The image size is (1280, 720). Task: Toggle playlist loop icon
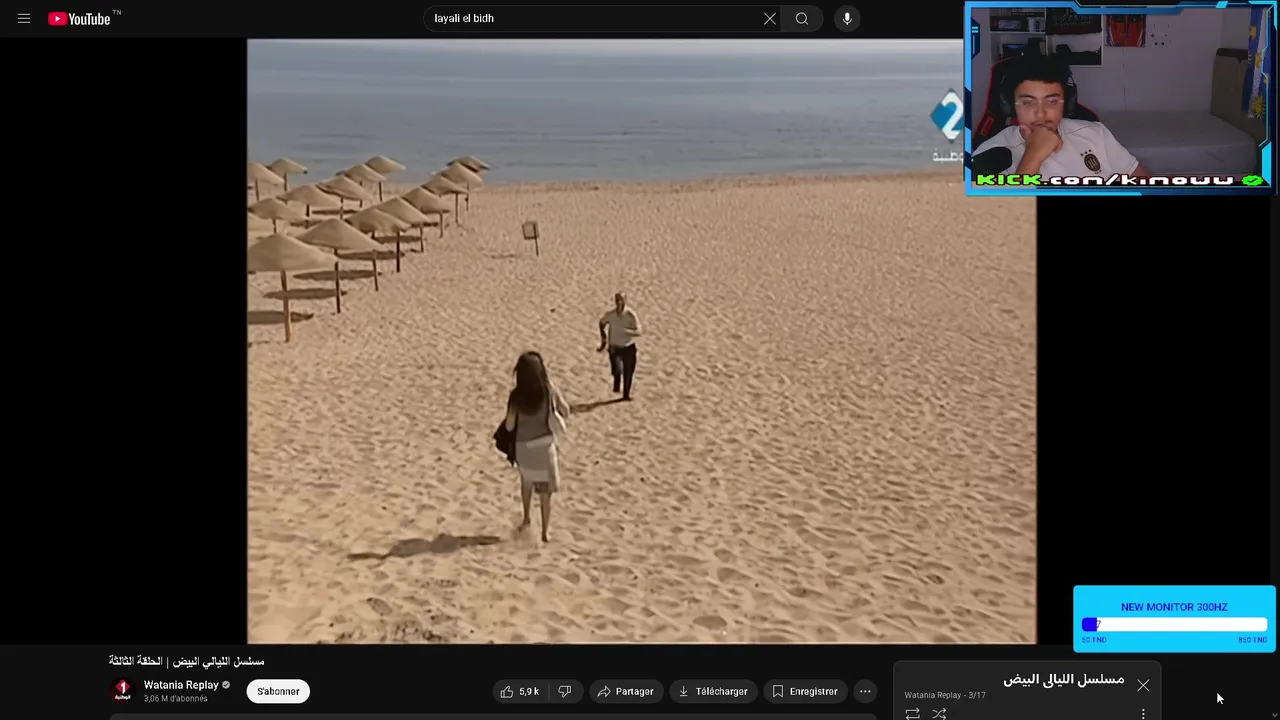[912, 713]
